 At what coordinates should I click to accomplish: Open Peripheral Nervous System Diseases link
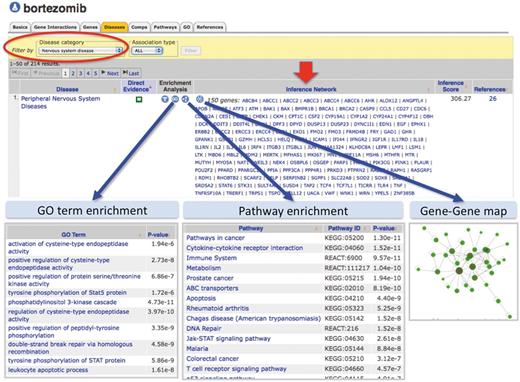[x=60, y=103]
